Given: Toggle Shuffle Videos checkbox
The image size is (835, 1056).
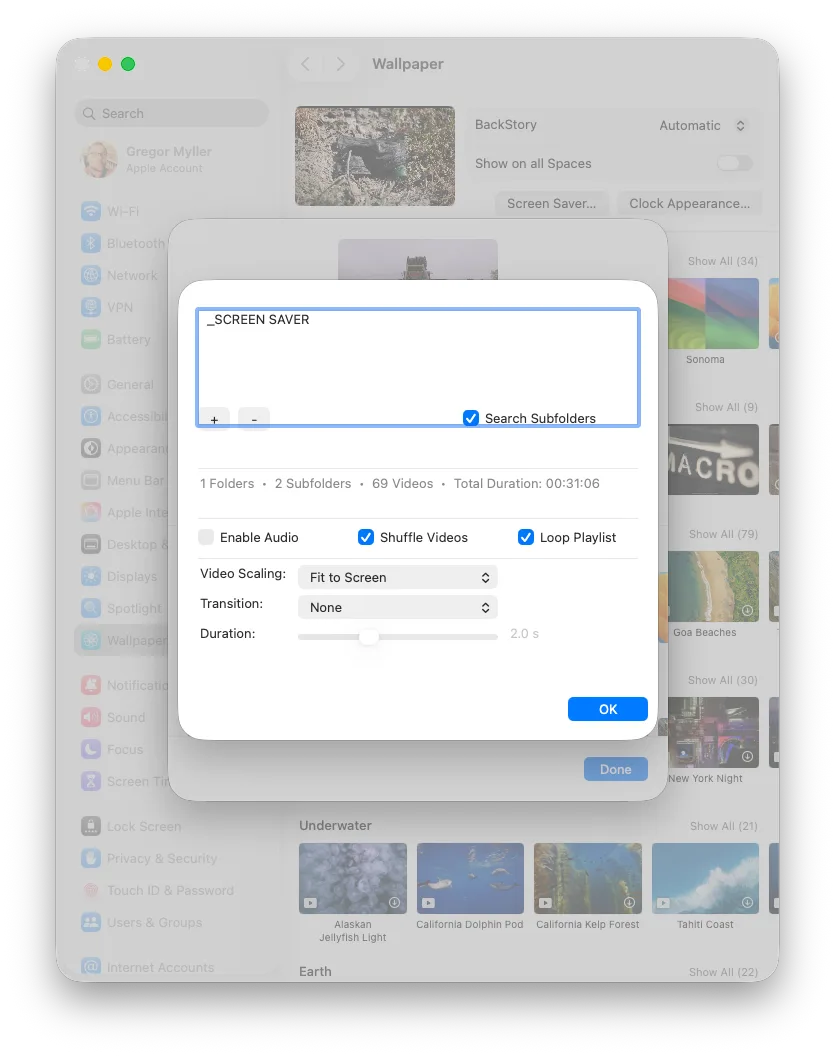Looking at the screenshot, I should click(366, 537).
